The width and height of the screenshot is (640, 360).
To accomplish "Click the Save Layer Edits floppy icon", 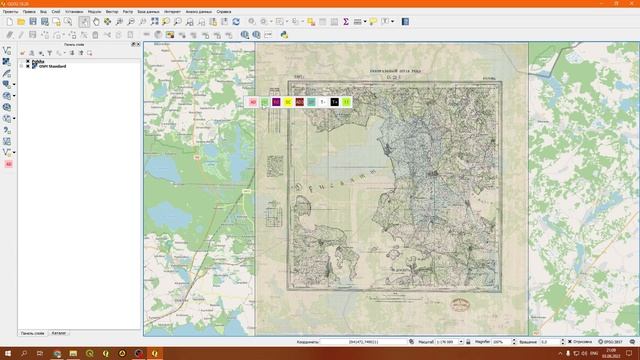I will coord(33,35).
